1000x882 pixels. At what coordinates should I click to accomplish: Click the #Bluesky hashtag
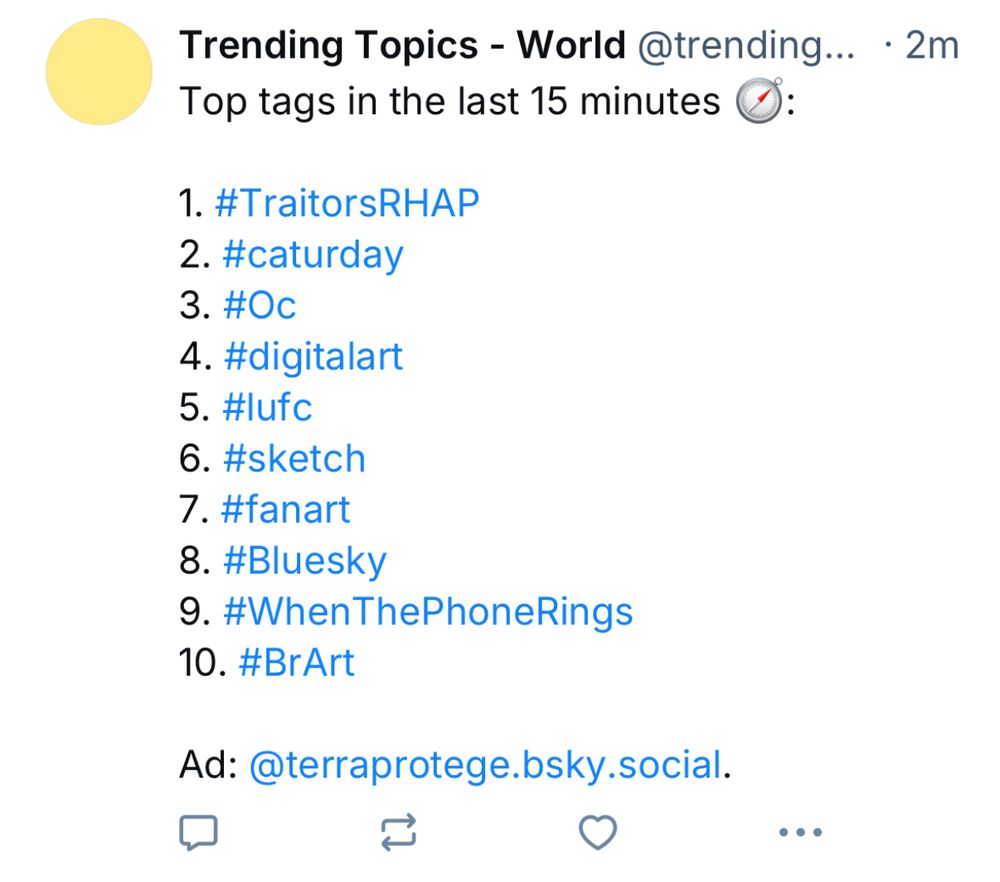(x=304, y=561)
